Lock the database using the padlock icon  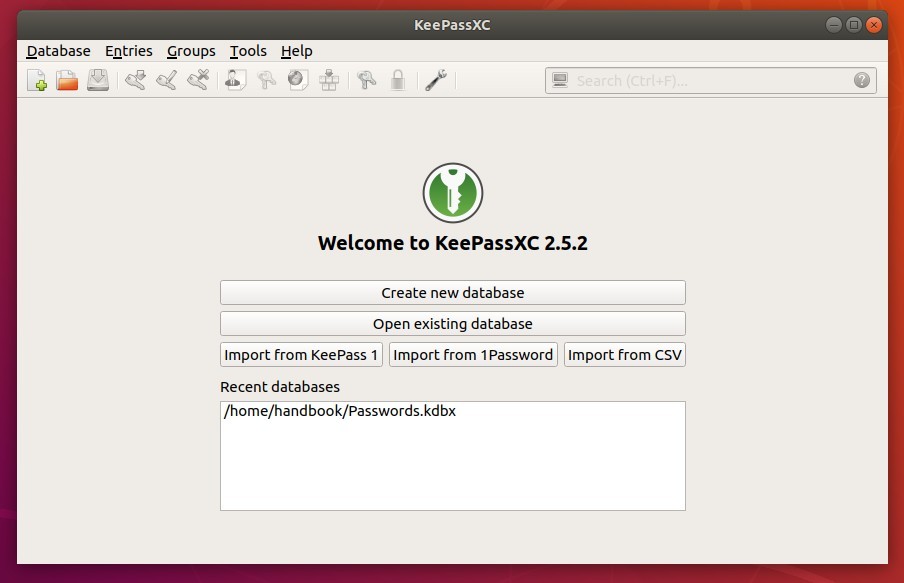(x=397, y=80)
